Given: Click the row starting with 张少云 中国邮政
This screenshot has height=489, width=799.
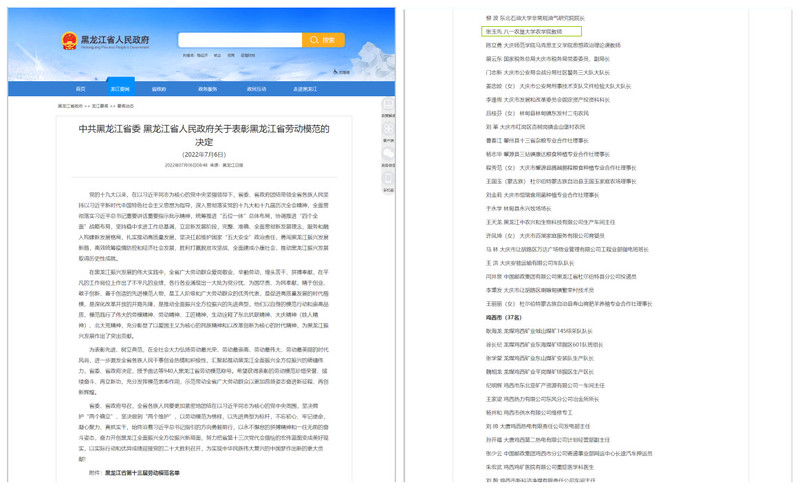Looking at the screenshot, I should pyautogui.click(x=569, y=453).
